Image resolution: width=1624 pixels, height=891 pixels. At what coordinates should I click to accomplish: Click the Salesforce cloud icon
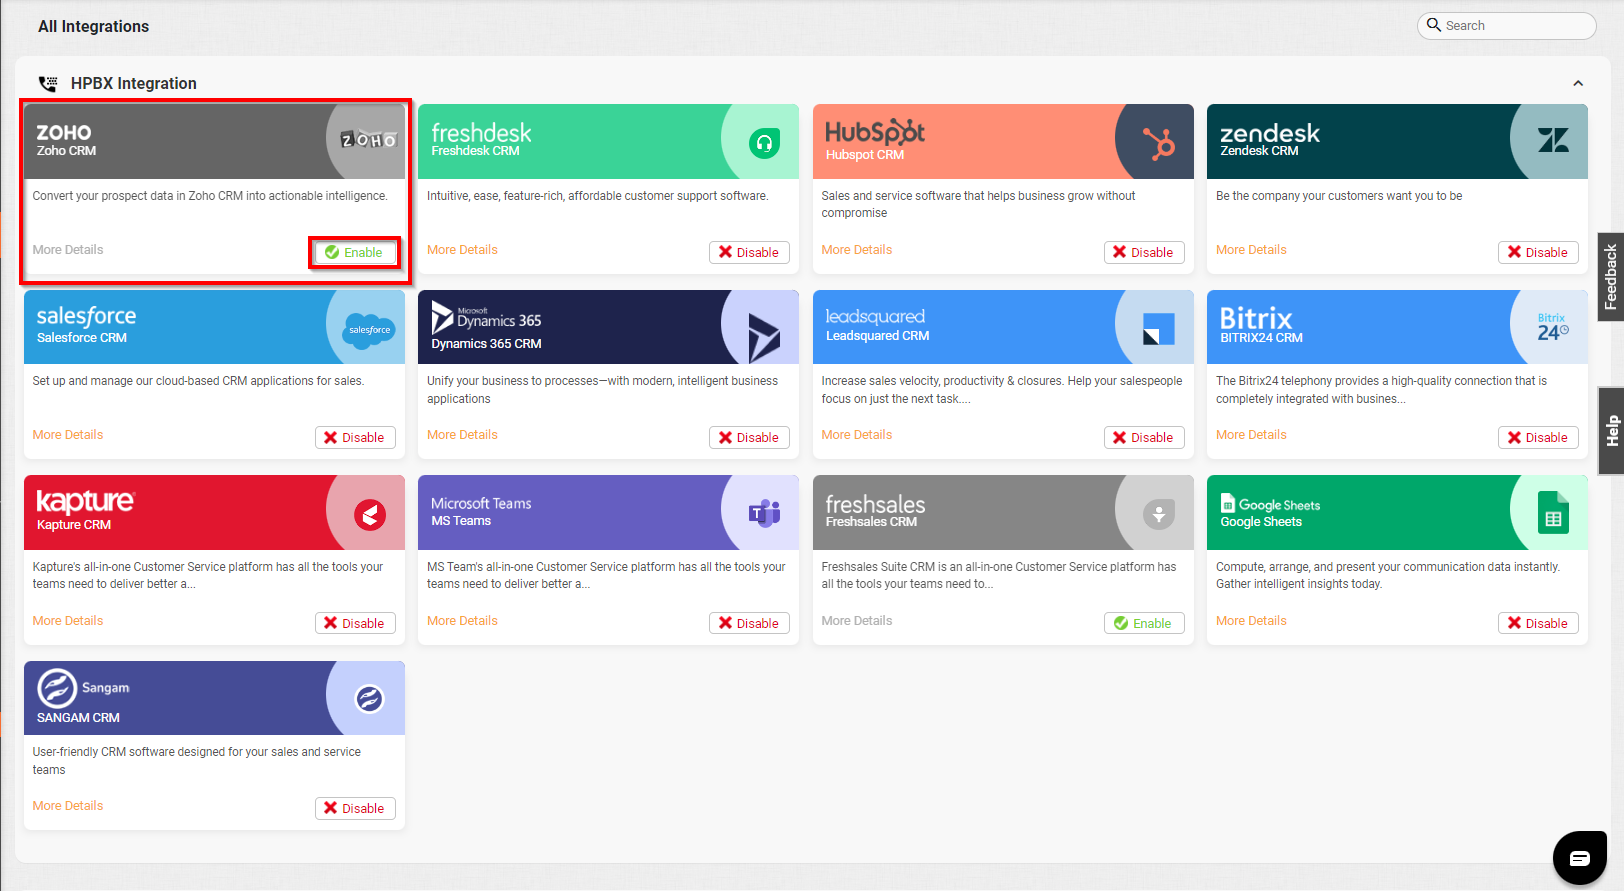(369, 329)
